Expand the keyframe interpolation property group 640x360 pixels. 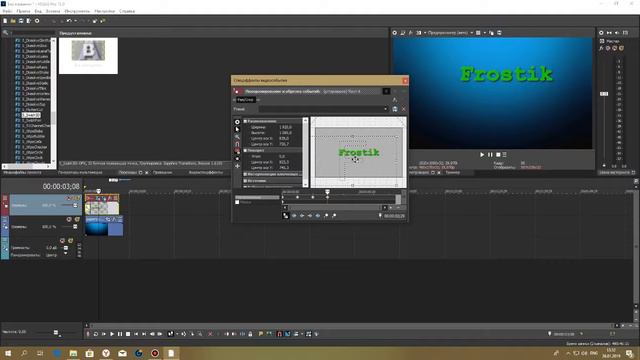click(x=245, y=174)
